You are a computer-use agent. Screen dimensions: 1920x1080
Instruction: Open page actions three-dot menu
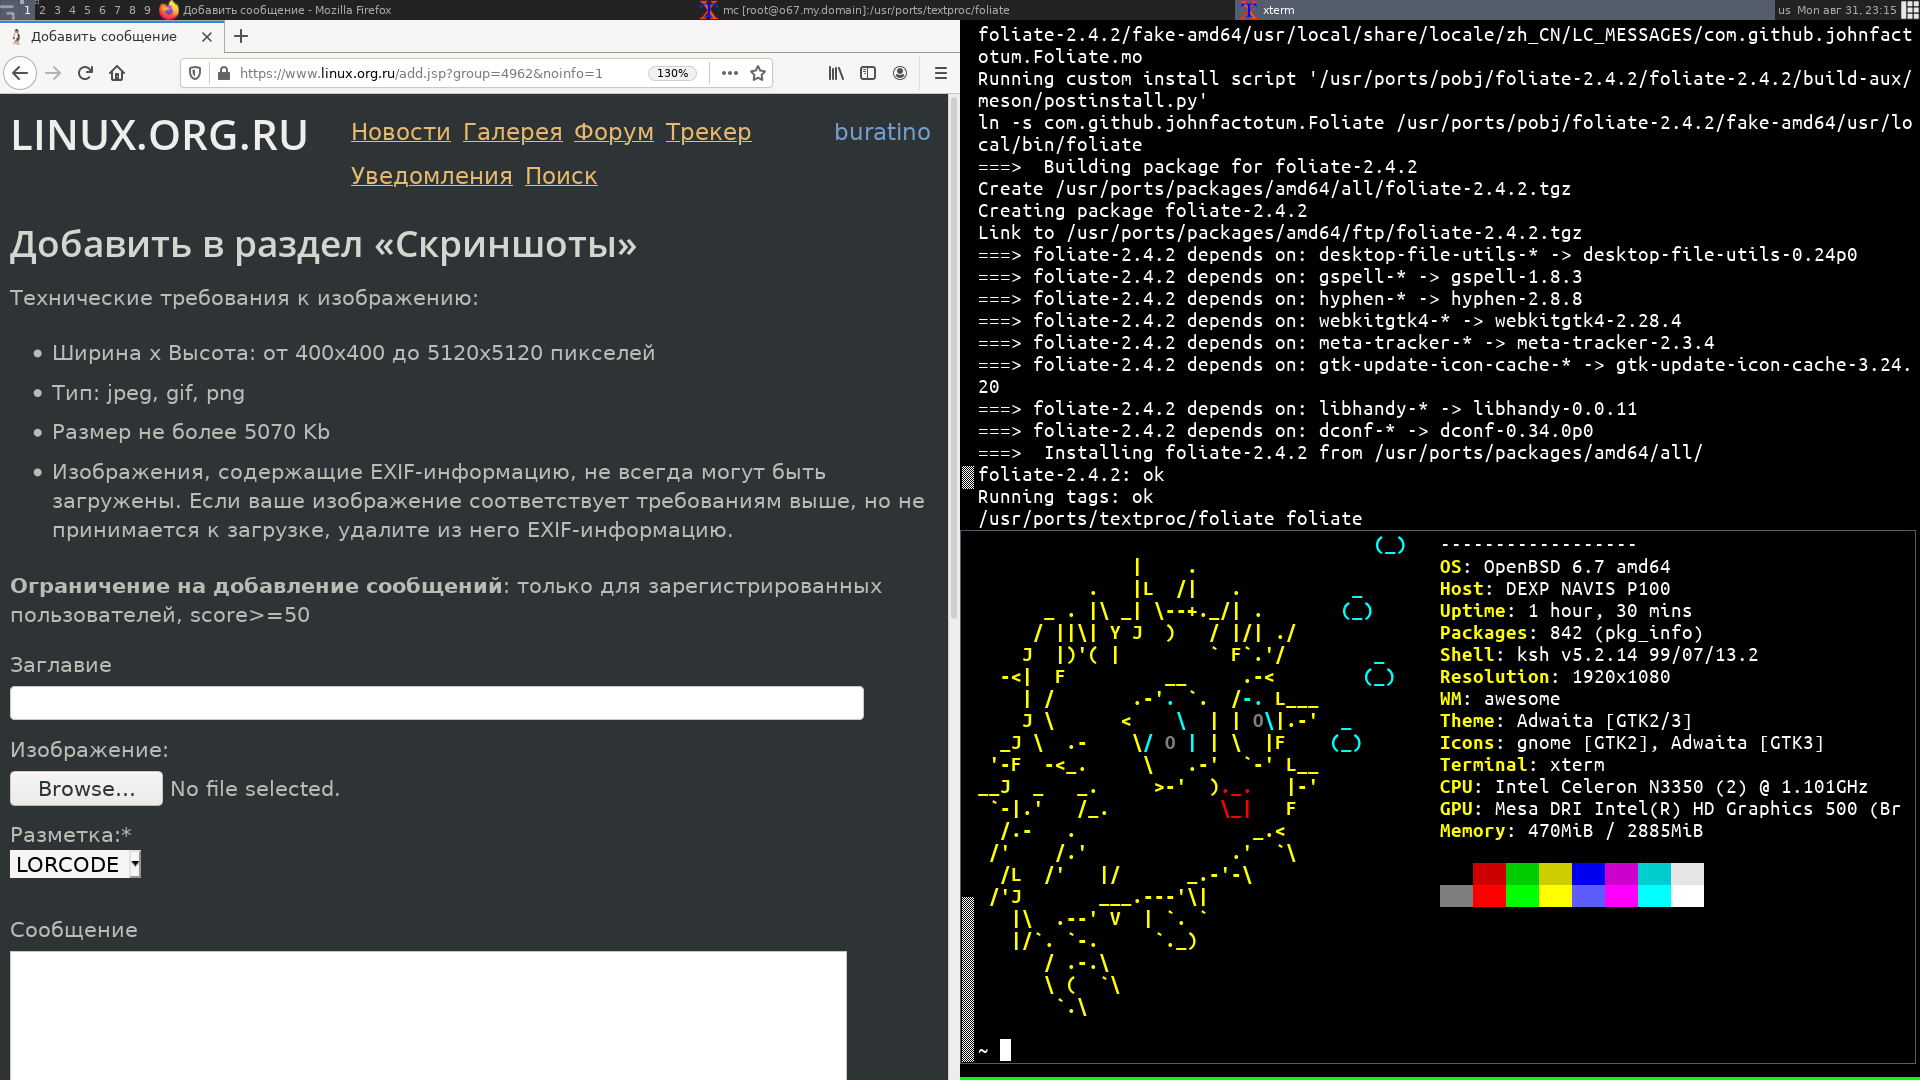click(x=730, y=73)
